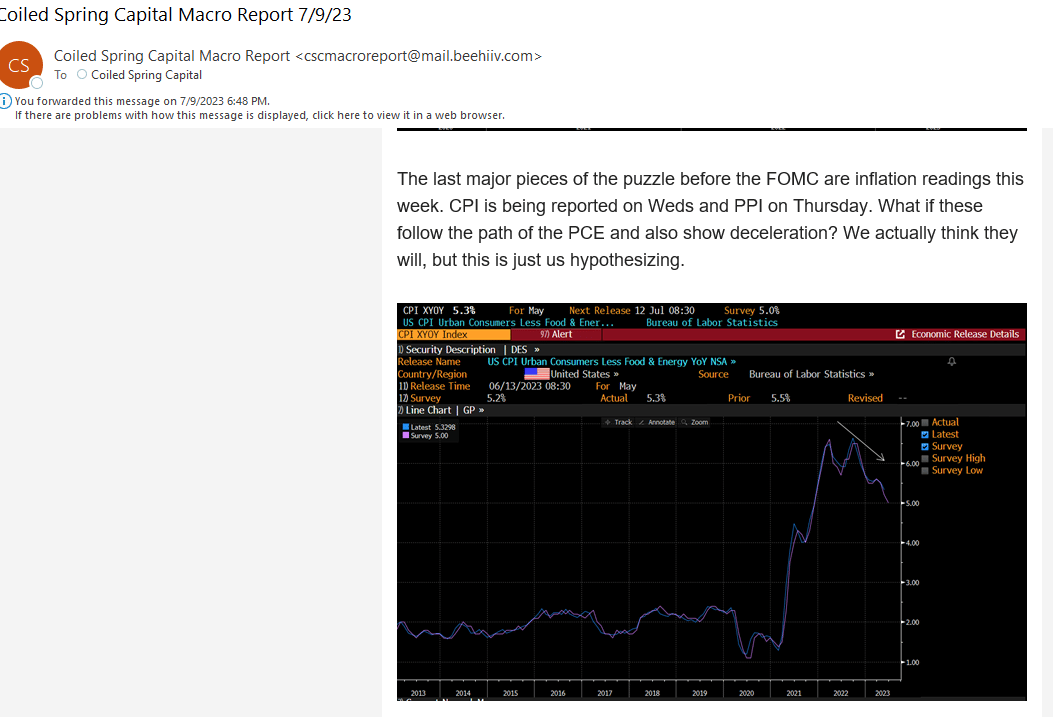Click the 2020 marker on chart time axis
The height and width of the screenshot is (717, 1053).
[746, 694]
